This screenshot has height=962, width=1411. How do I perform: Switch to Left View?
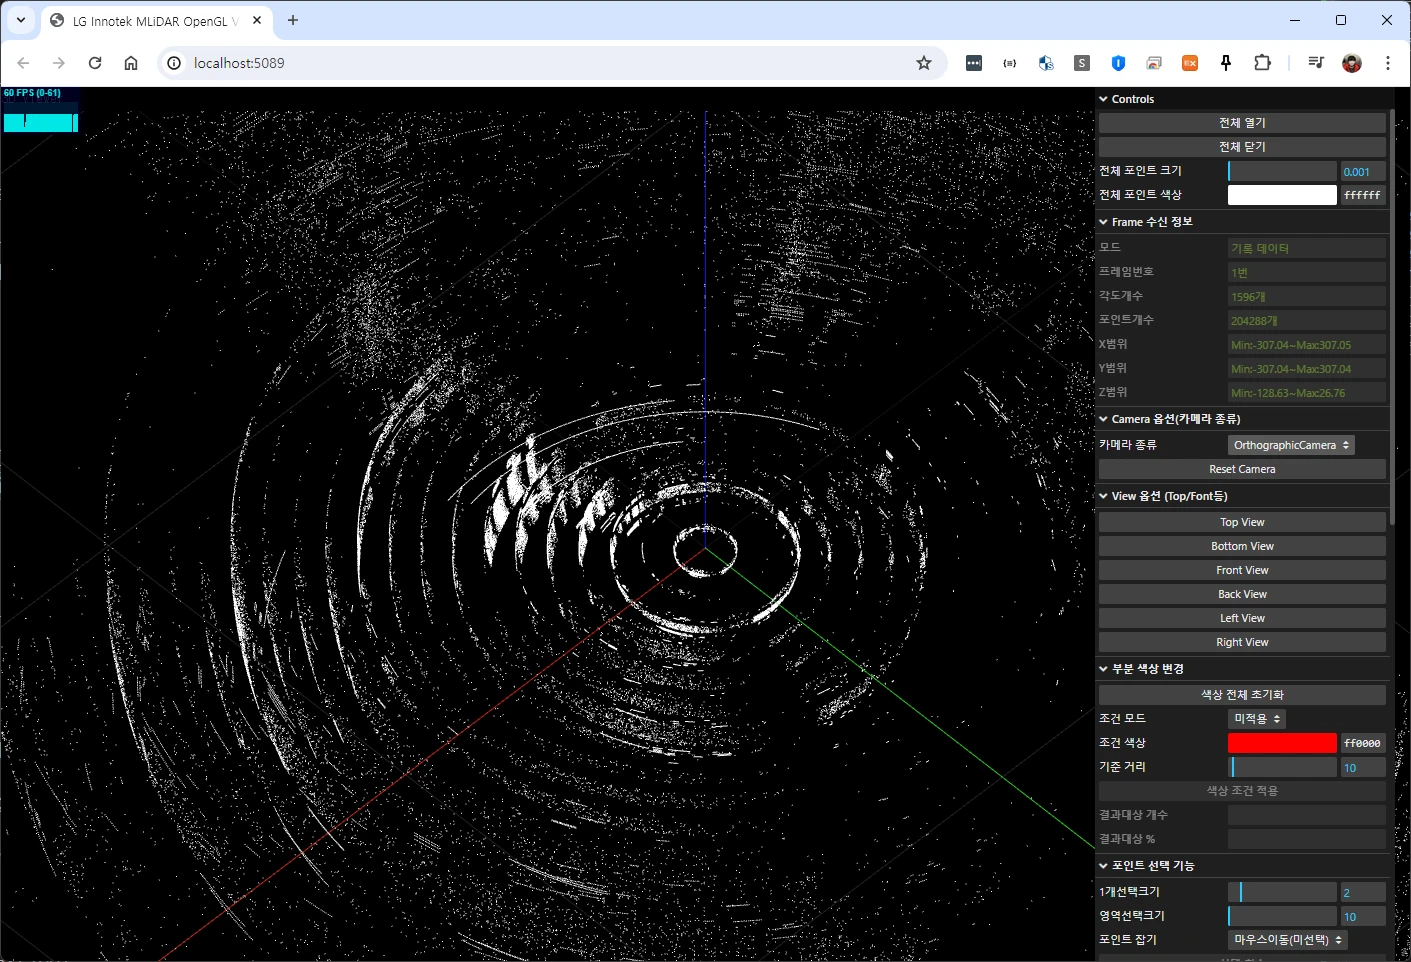[1242, 618]
